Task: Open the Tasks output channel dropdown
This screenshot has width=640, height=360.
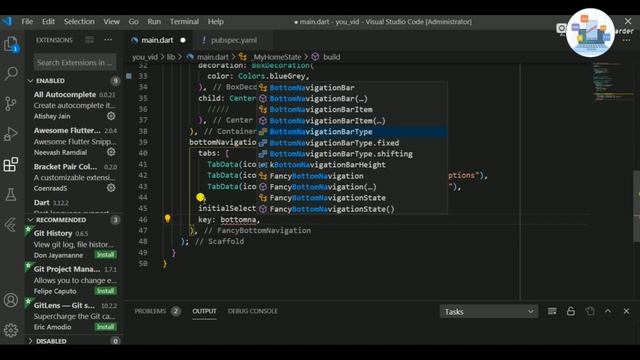Action: click(489, 312)
